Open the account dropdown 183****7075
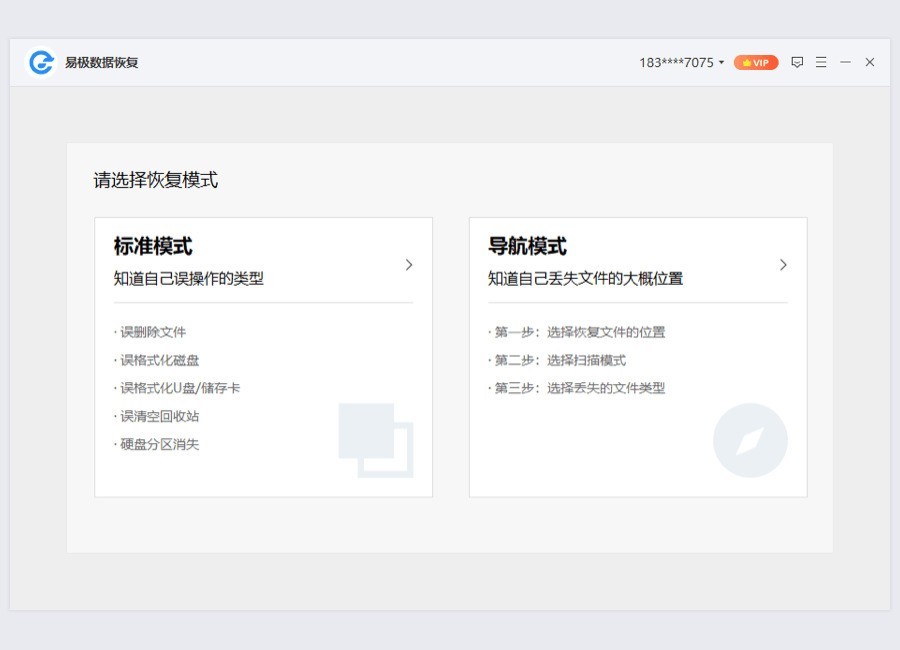Image resolution: width=900 pixels, height=650 pixels. 681,62
